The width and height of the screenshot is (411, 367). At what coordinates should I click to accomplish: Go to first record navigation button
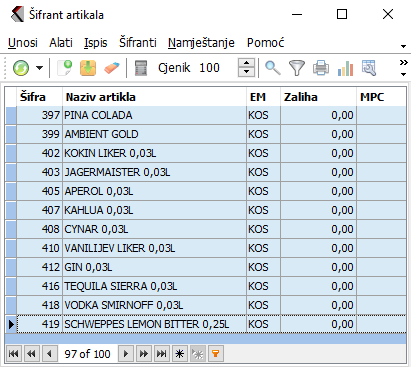coord(14,354)
